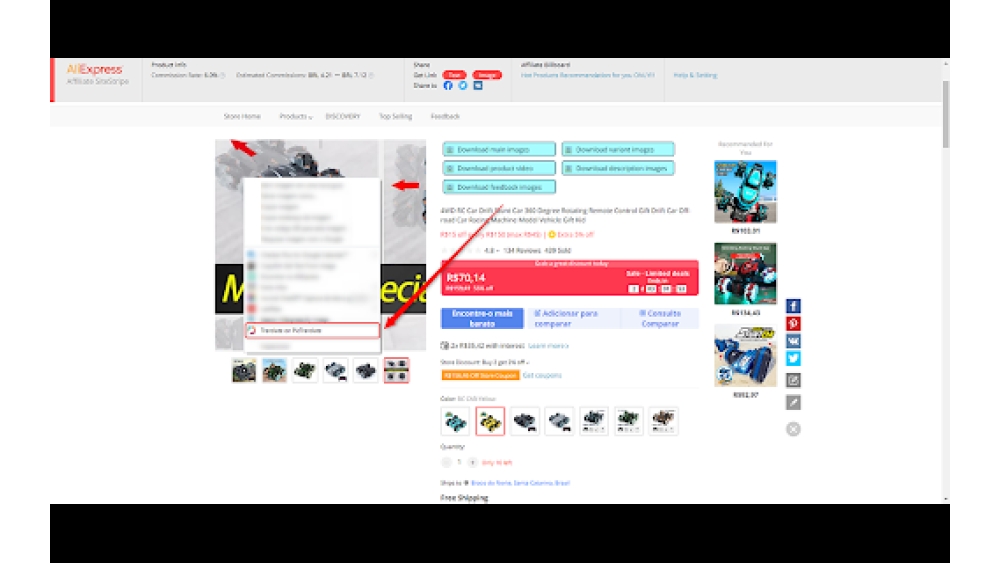The width and height of the screenshot is (1000, 563).
Task: Open fourth gallery thumbnail
Action: click(335, 370)
